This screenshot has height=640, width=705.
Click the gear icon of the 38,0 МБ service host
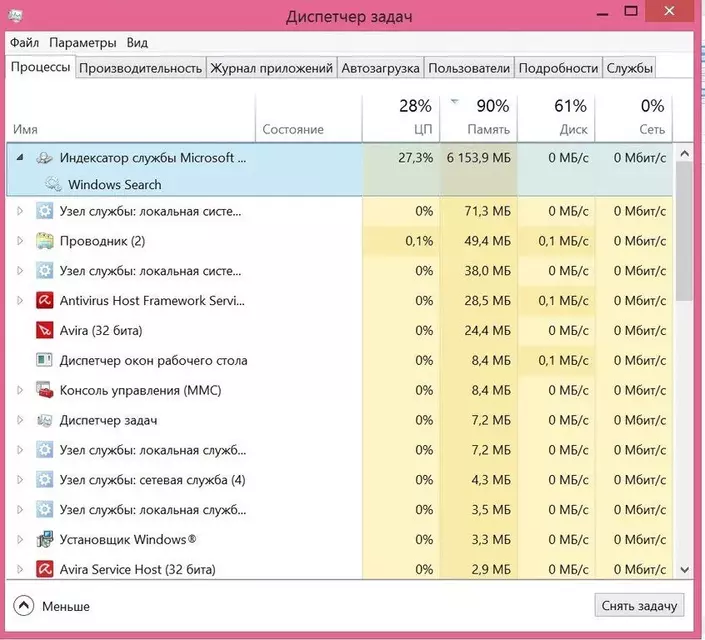coord(45,271)
